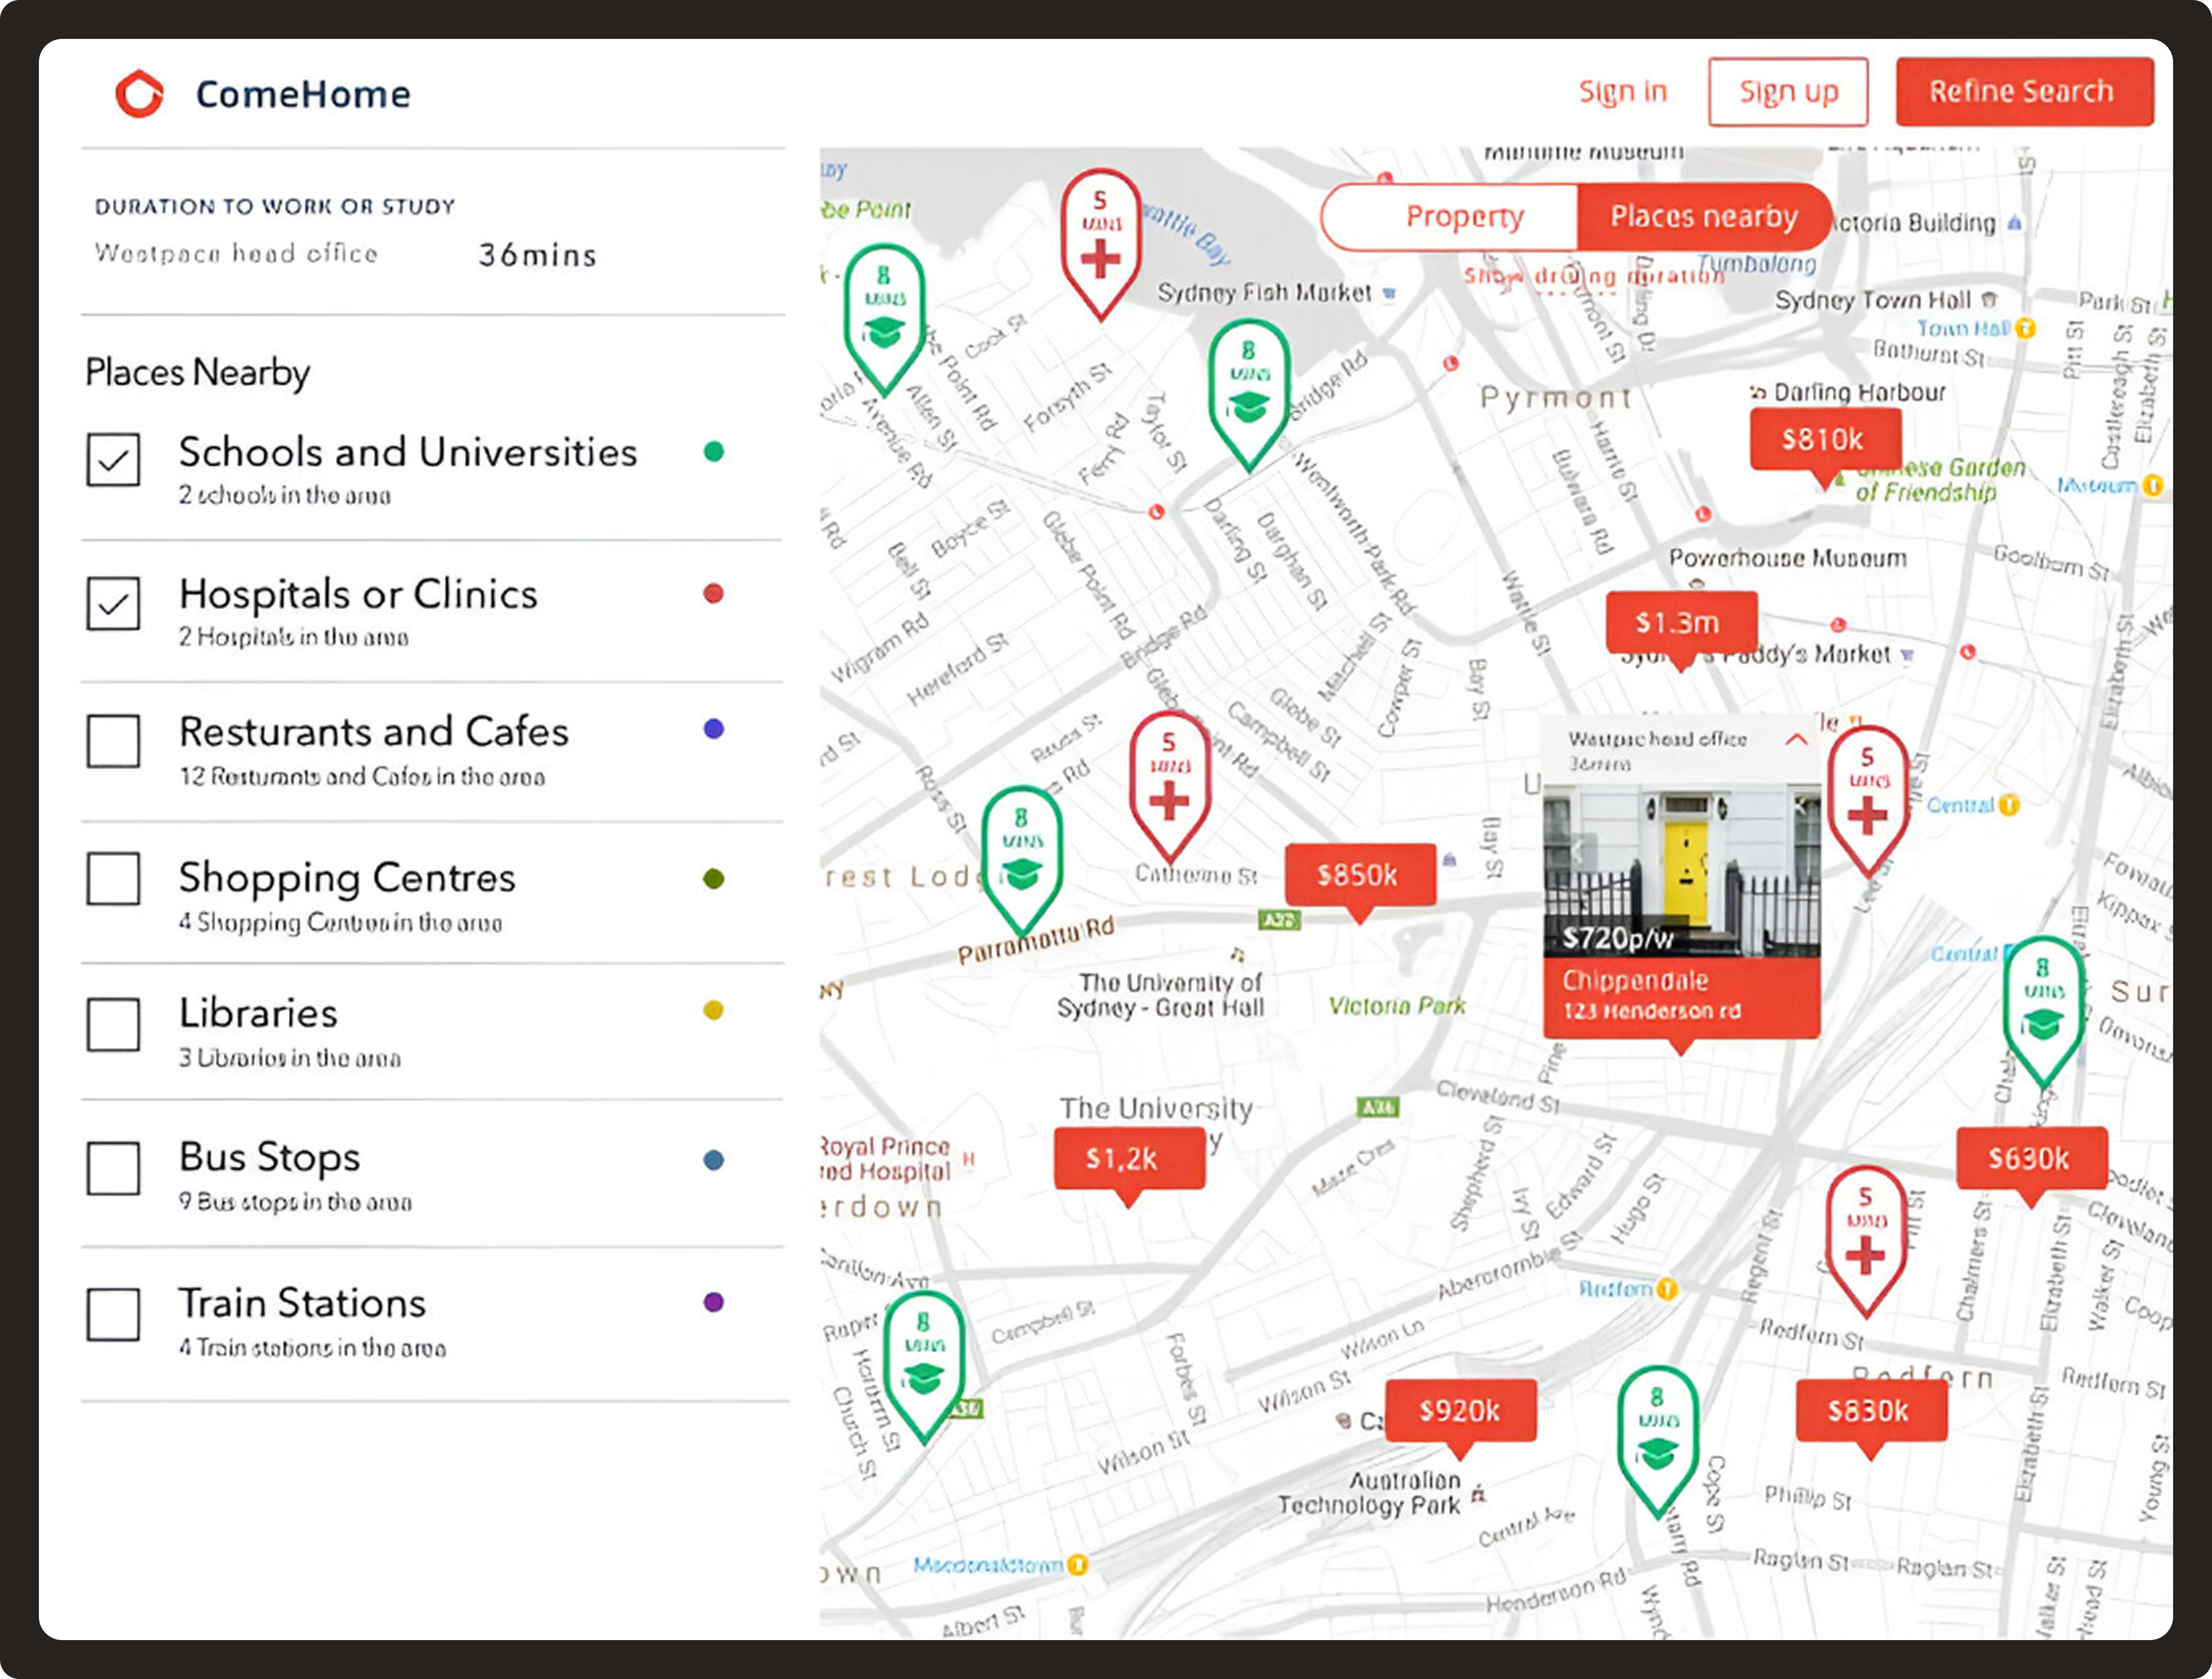This screenshot has width=2212, height=1679.
Task: Uncheck Schools and Universities filter
Action: tap(113, 461)
